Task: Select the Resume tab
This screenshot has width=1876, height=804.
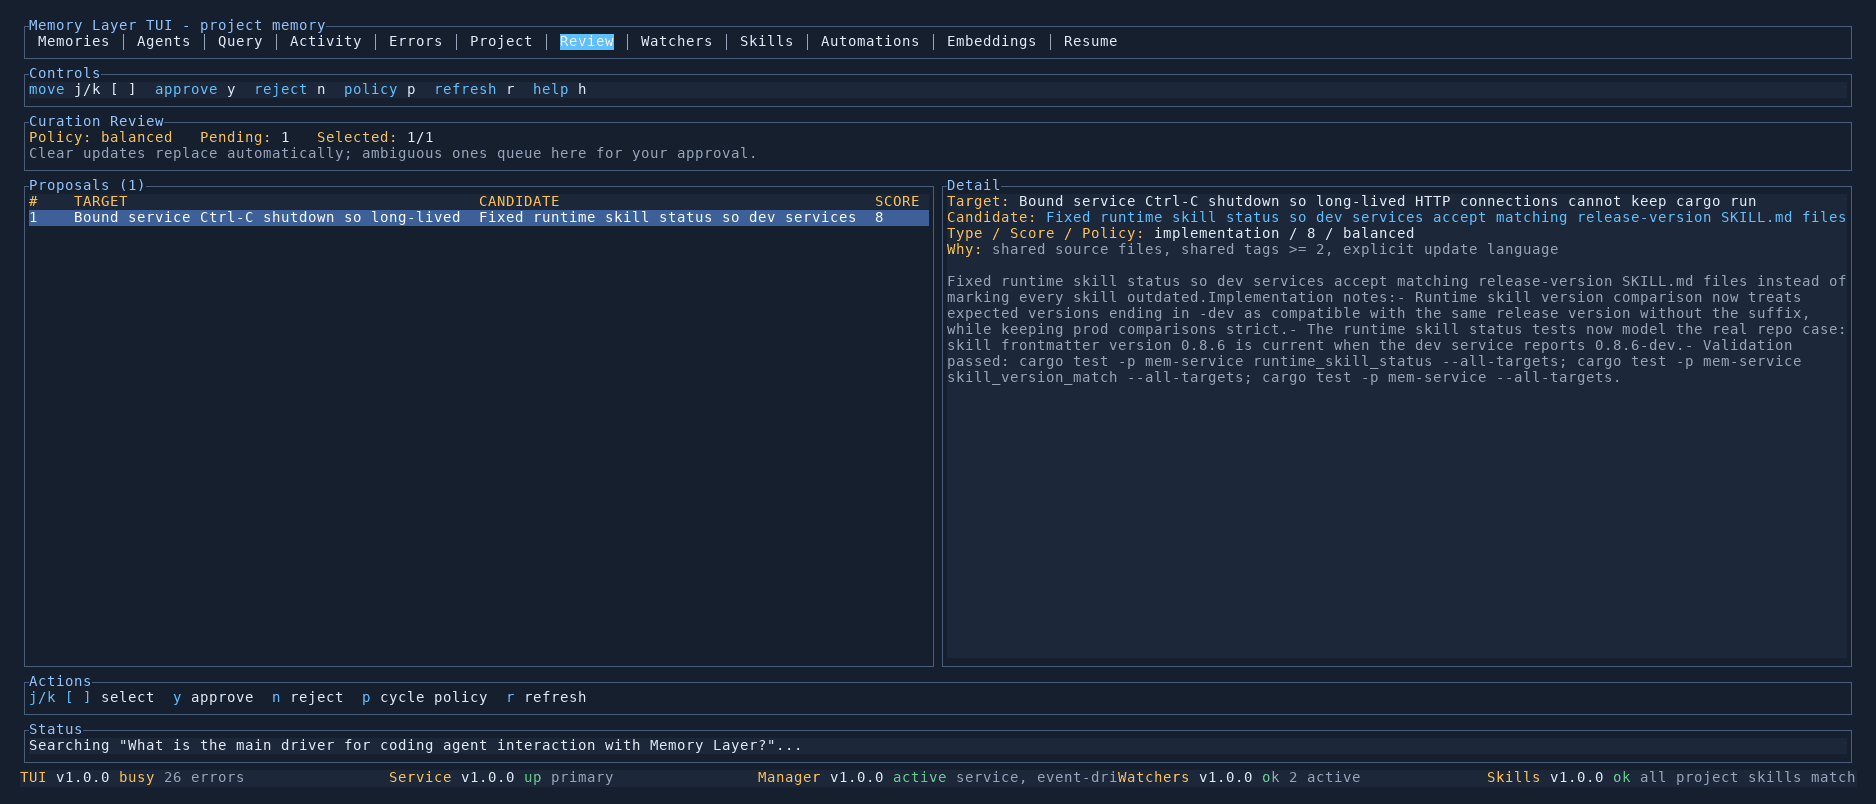Action: (1090, 41)
